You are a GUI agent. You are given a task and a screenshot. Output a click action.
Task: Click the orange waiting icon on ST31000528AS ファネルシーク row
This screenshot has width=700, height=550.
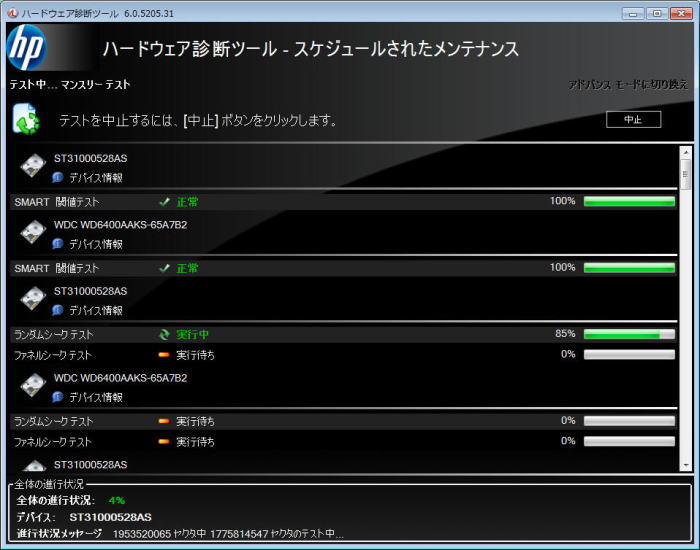click(164, 354)
